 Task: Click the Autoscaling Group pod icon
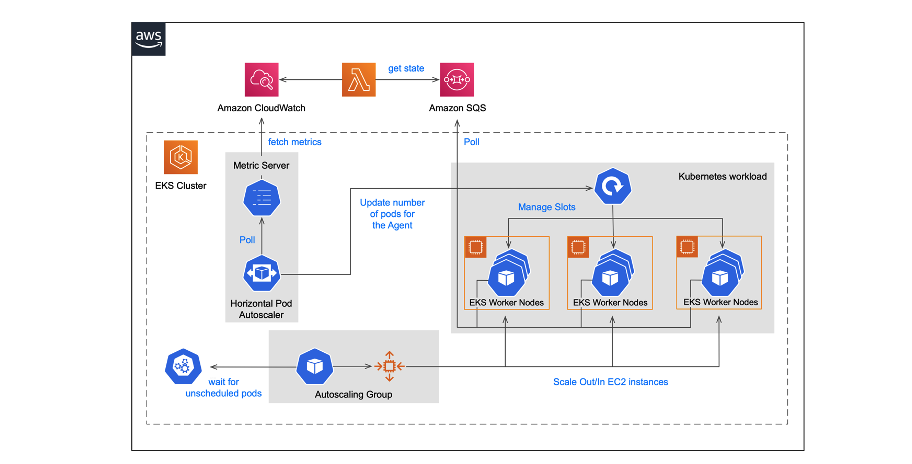coord(316,367)
